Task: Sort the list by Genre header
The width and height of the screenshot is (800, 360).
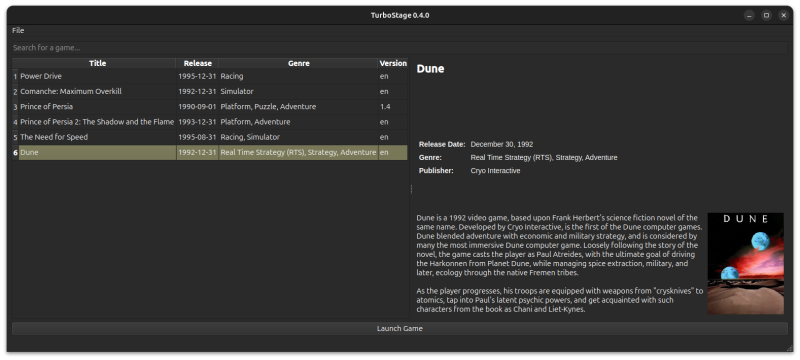Action: 298,63
